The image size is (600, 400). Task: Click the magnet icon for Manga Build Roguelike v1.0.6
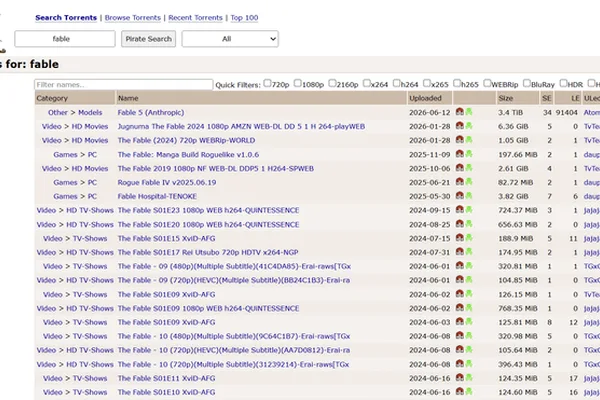tap(460, 154)
